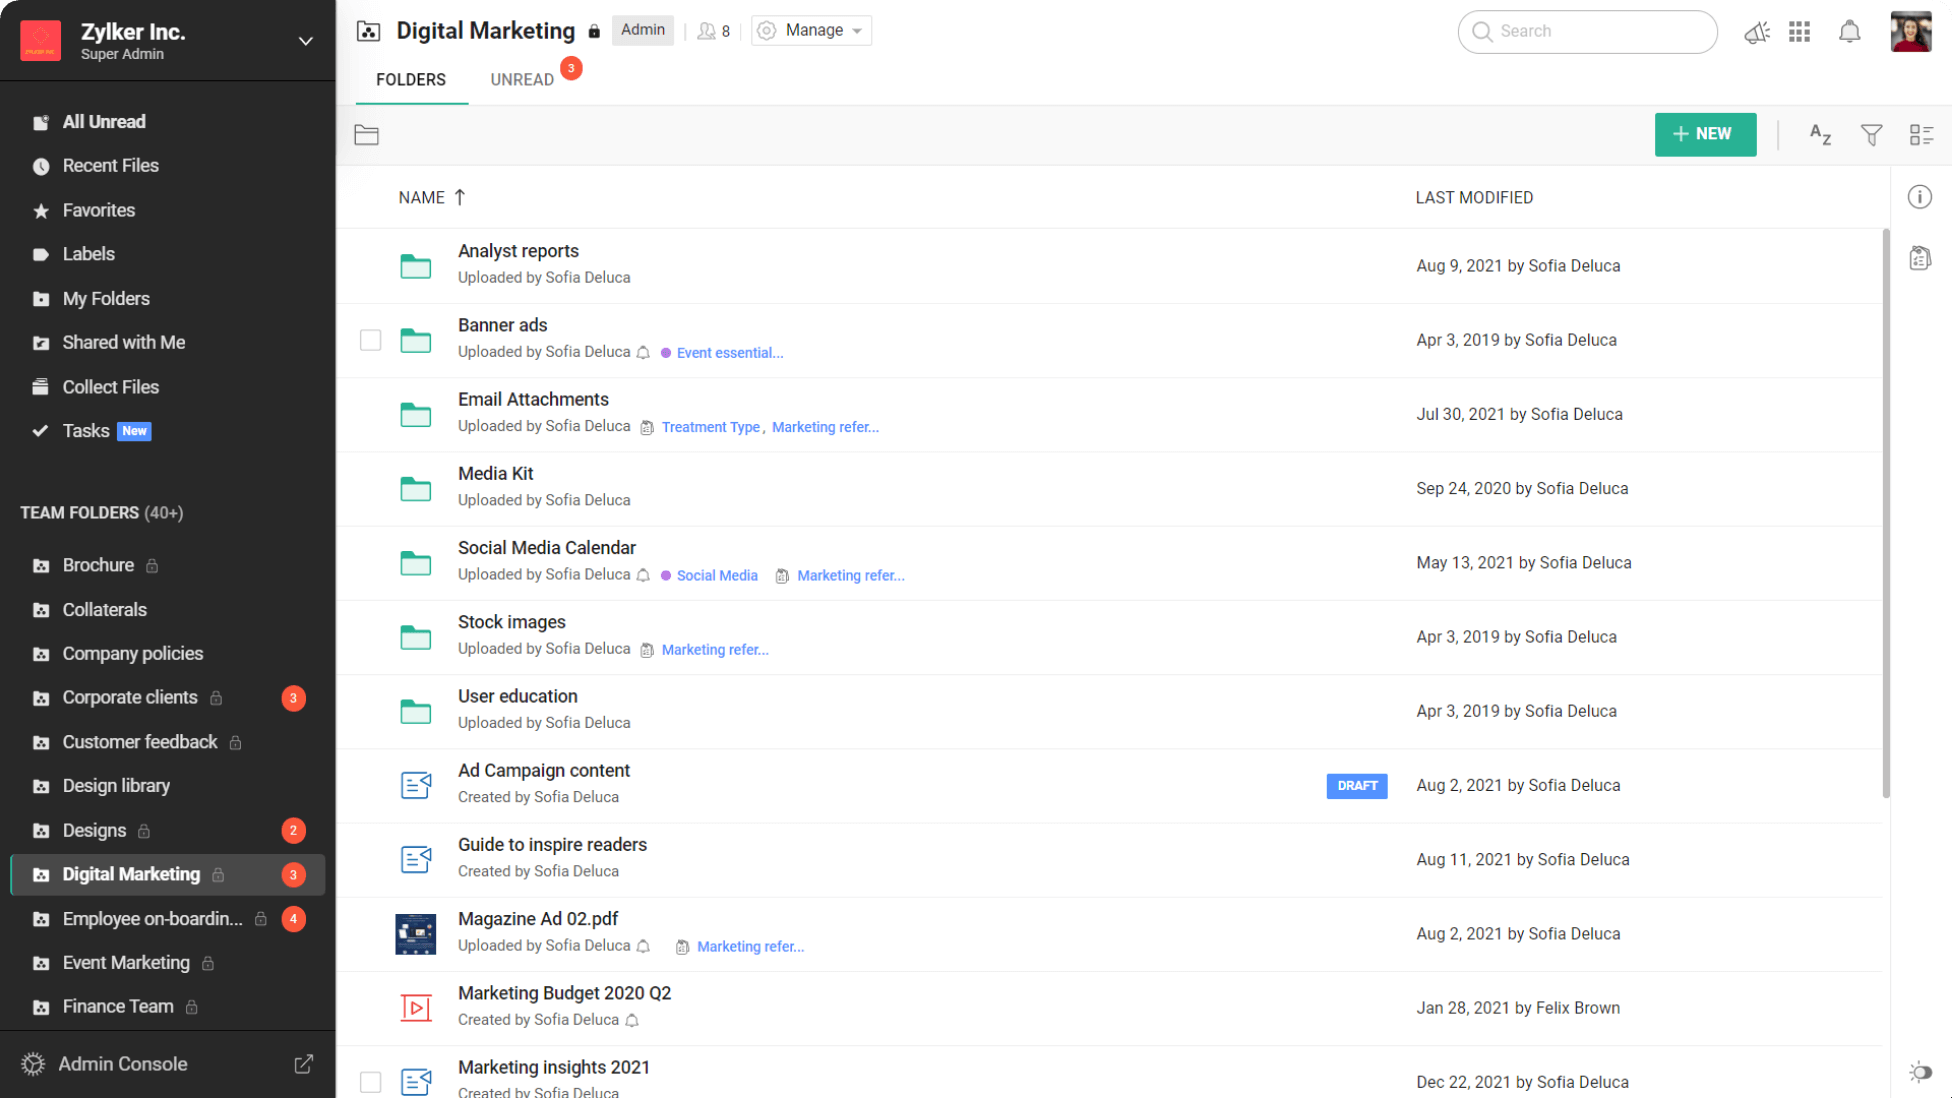
Task: Open the Manage dropdown
Action: (811, 31)
